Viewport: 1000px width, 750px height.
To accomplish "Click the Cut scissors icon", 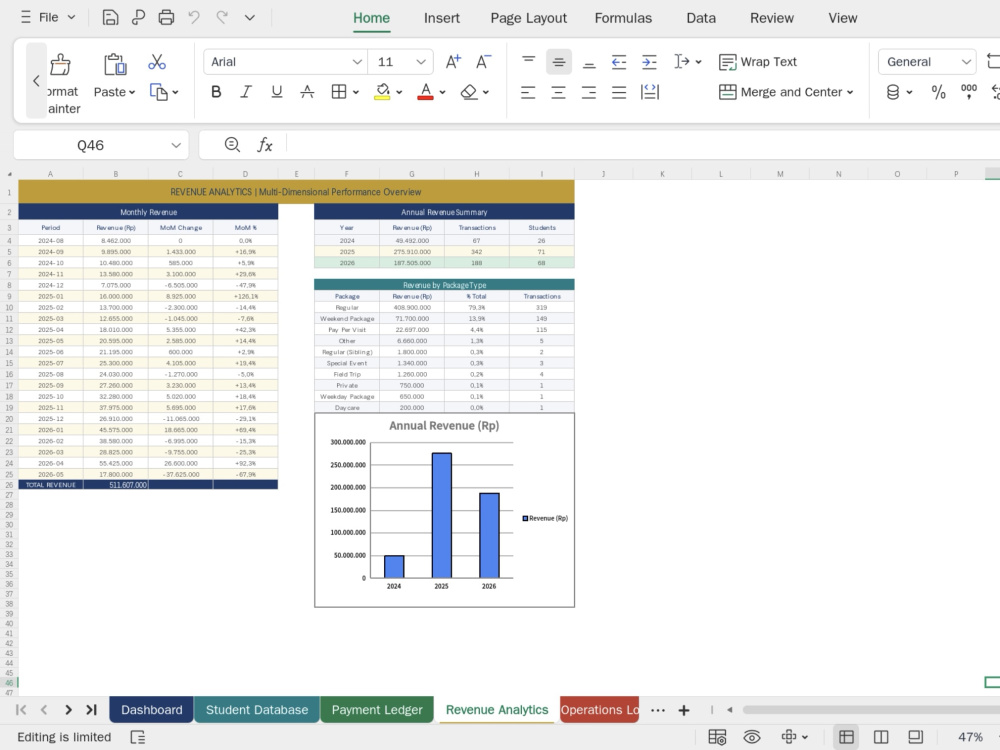I will point(157,62).
